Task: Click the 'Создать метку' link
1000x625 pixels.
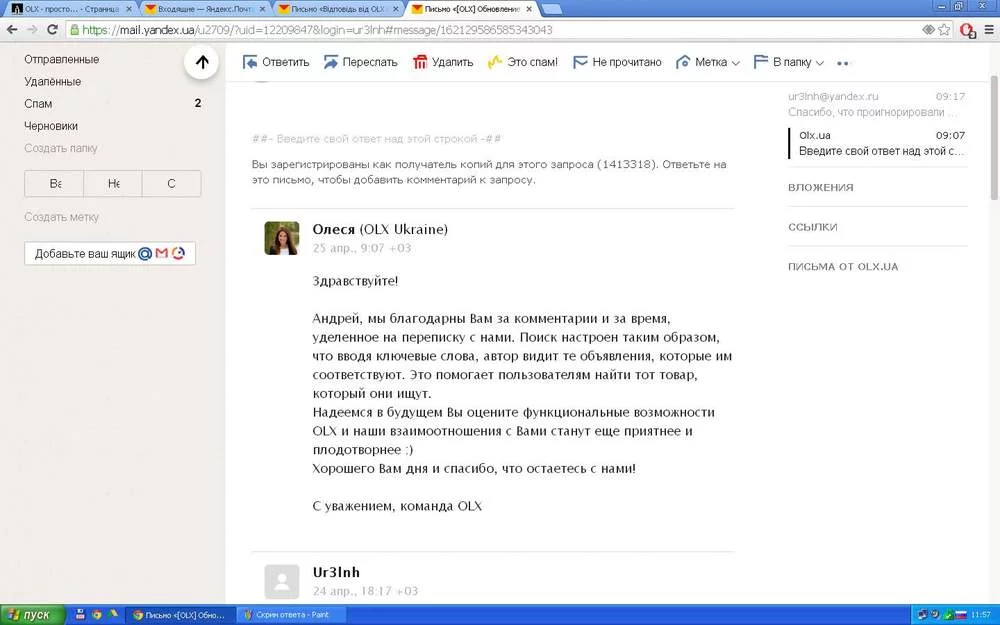Action: (61, 217)
